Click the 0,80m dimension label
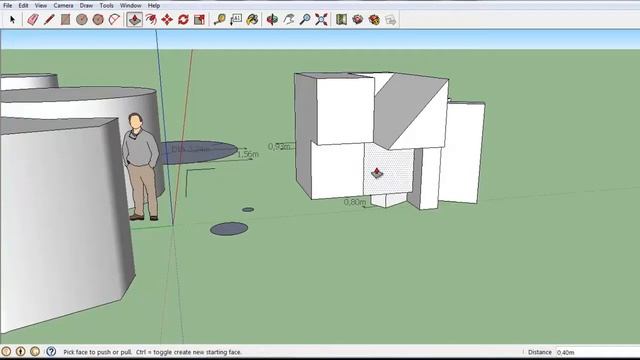 [x=354, y=202]
